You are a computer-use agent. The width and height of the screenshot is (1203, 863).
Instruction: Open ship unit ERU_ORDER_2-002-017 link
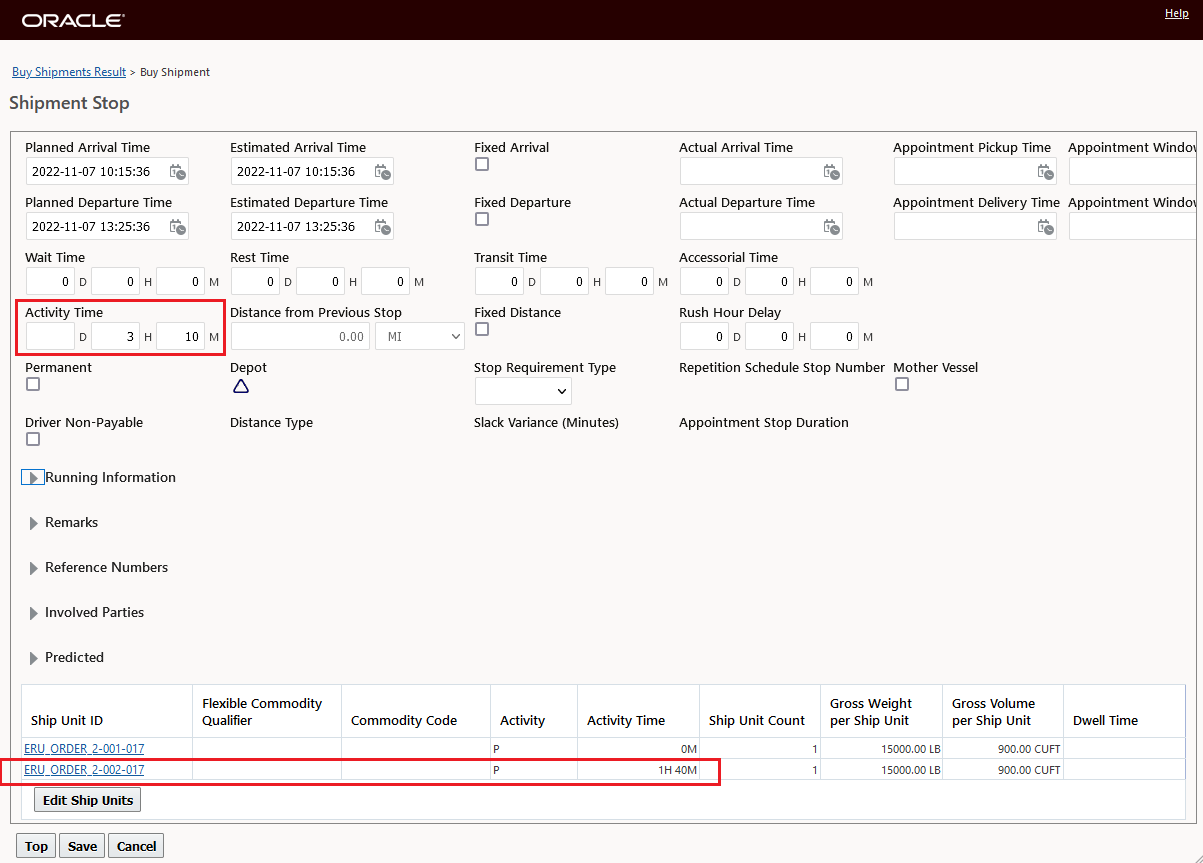click(x=84, y=770)
